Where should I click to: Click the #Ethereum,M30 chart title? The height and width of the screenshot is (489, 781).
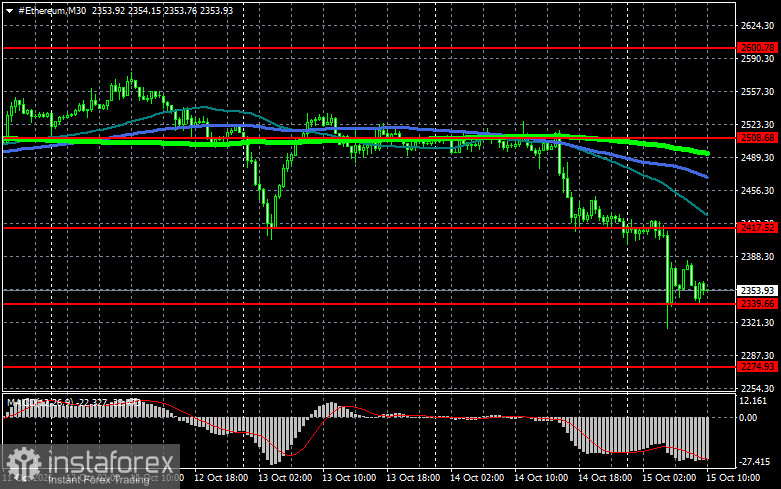click(x=52, y=10)
